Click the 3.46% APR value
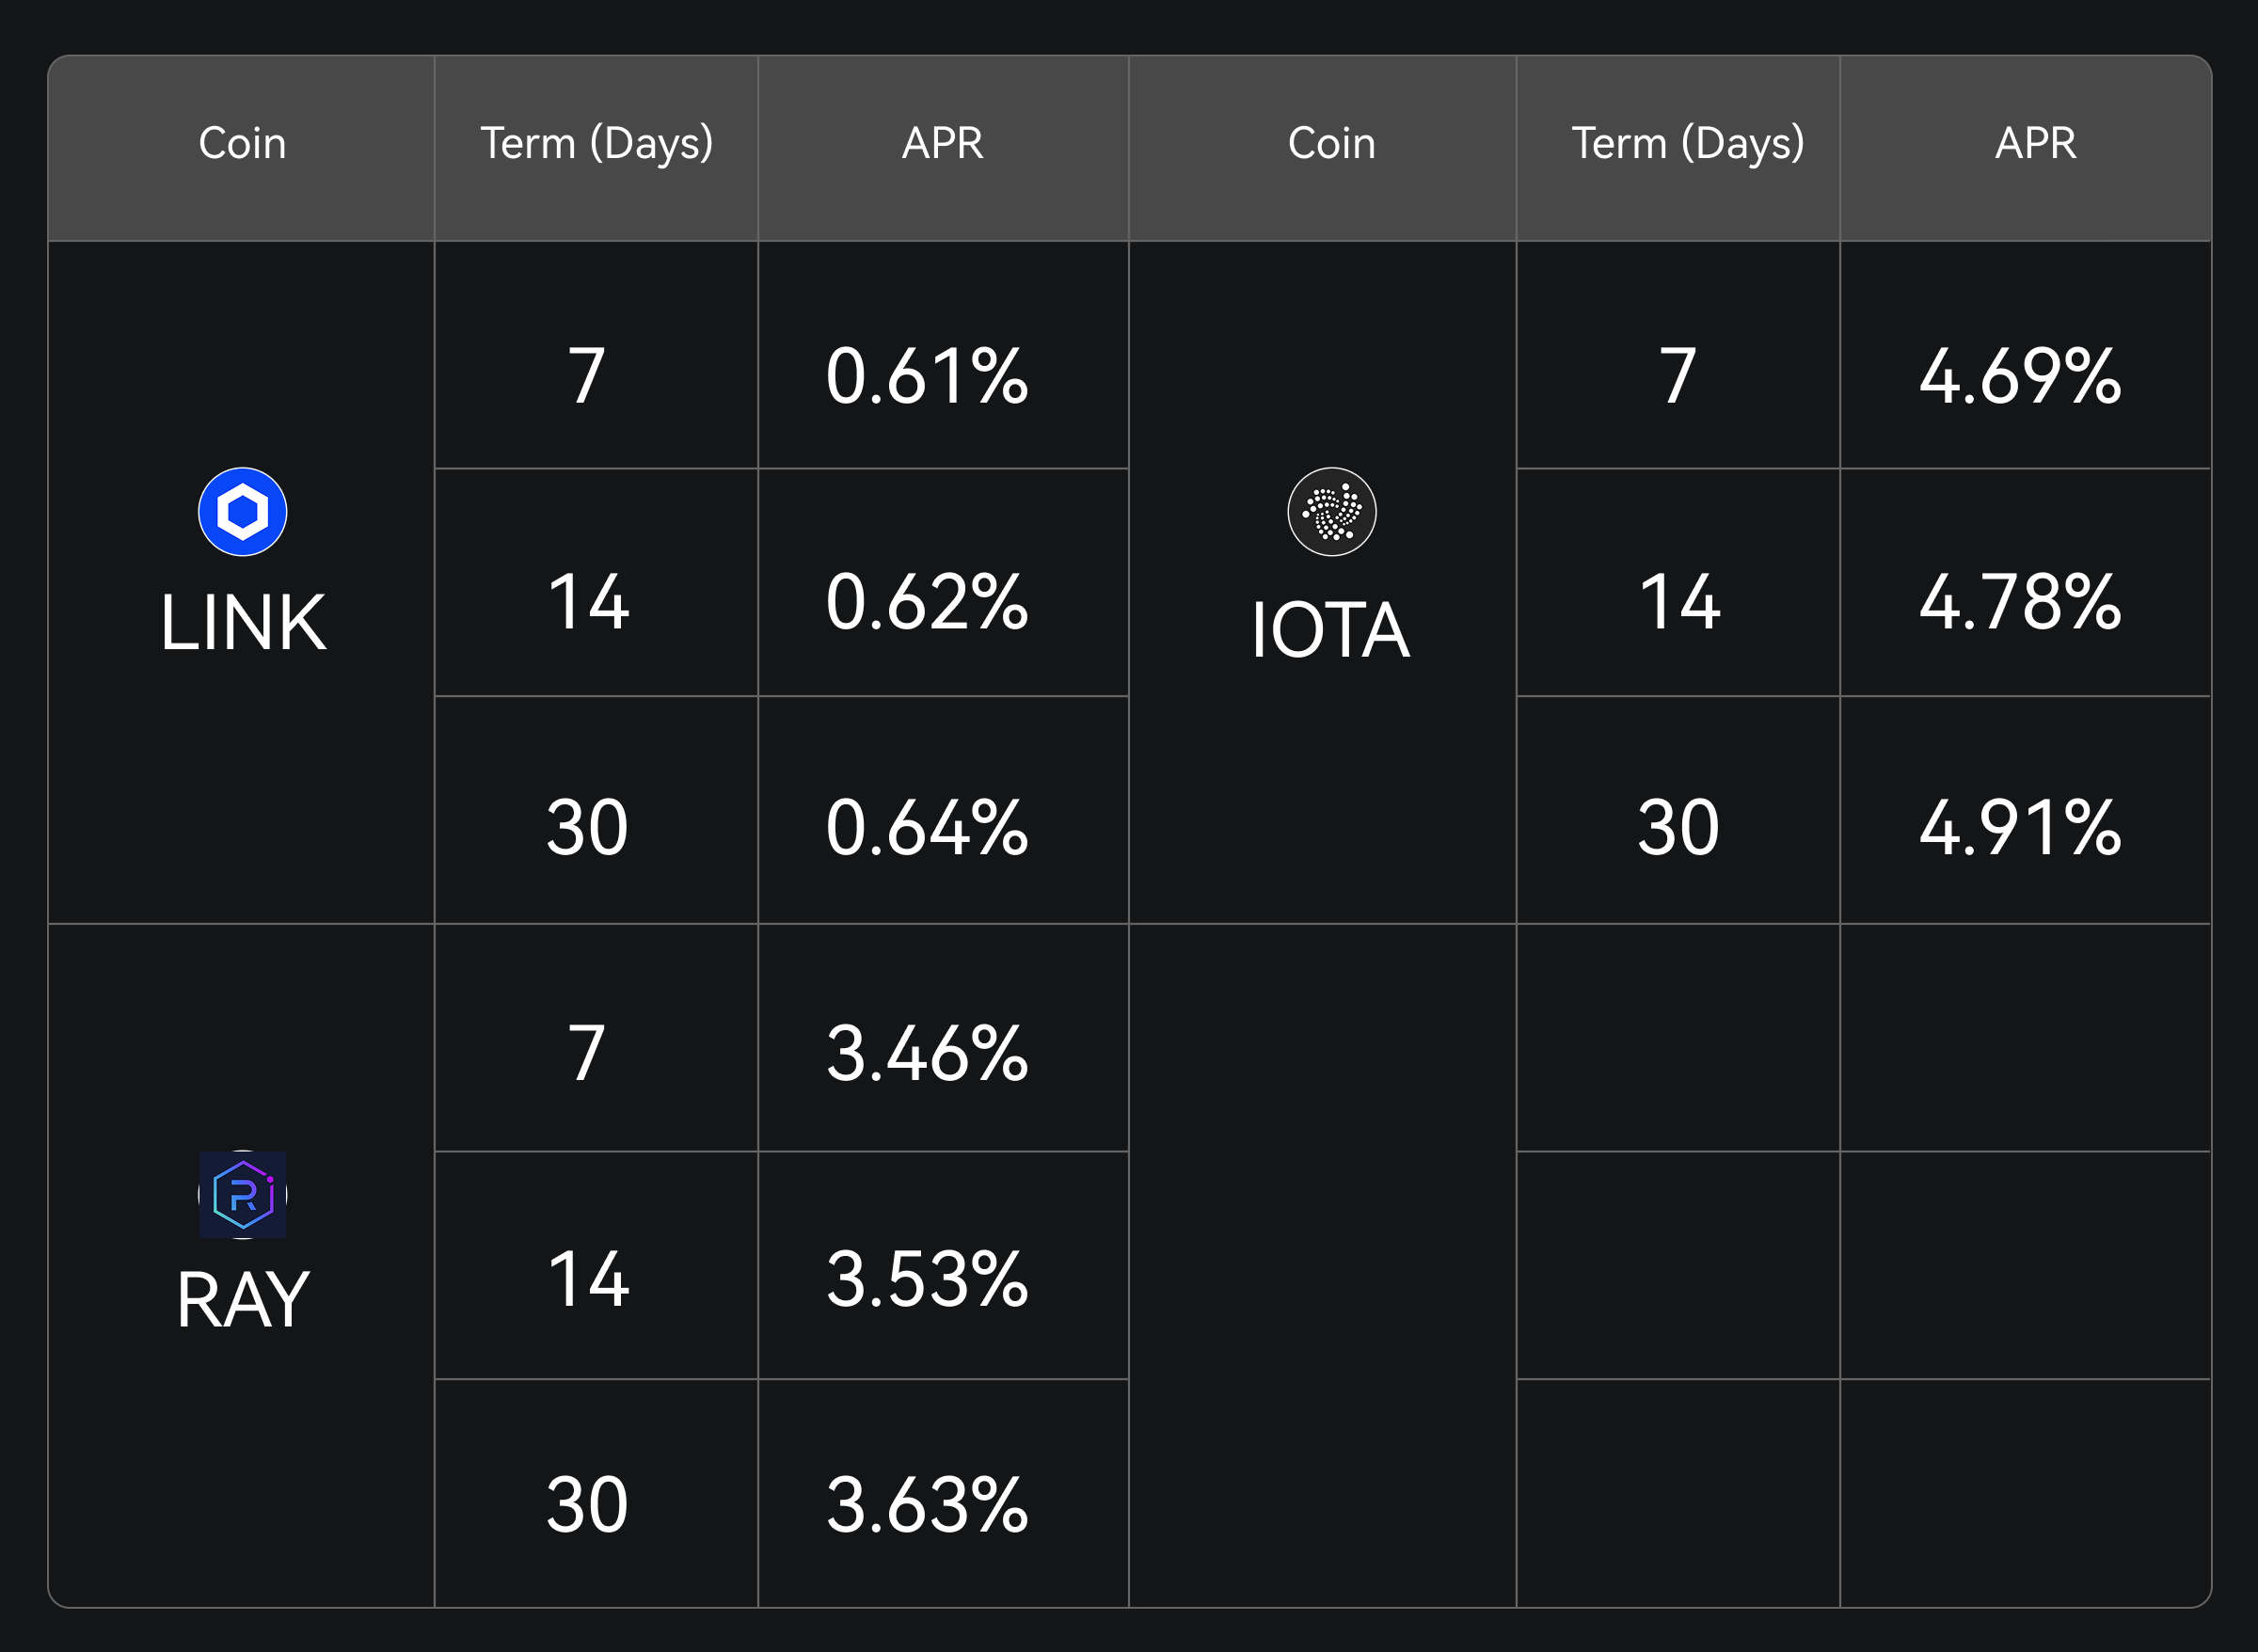This screenshot has height=1652, width=2258. [x=927, y=1054]
